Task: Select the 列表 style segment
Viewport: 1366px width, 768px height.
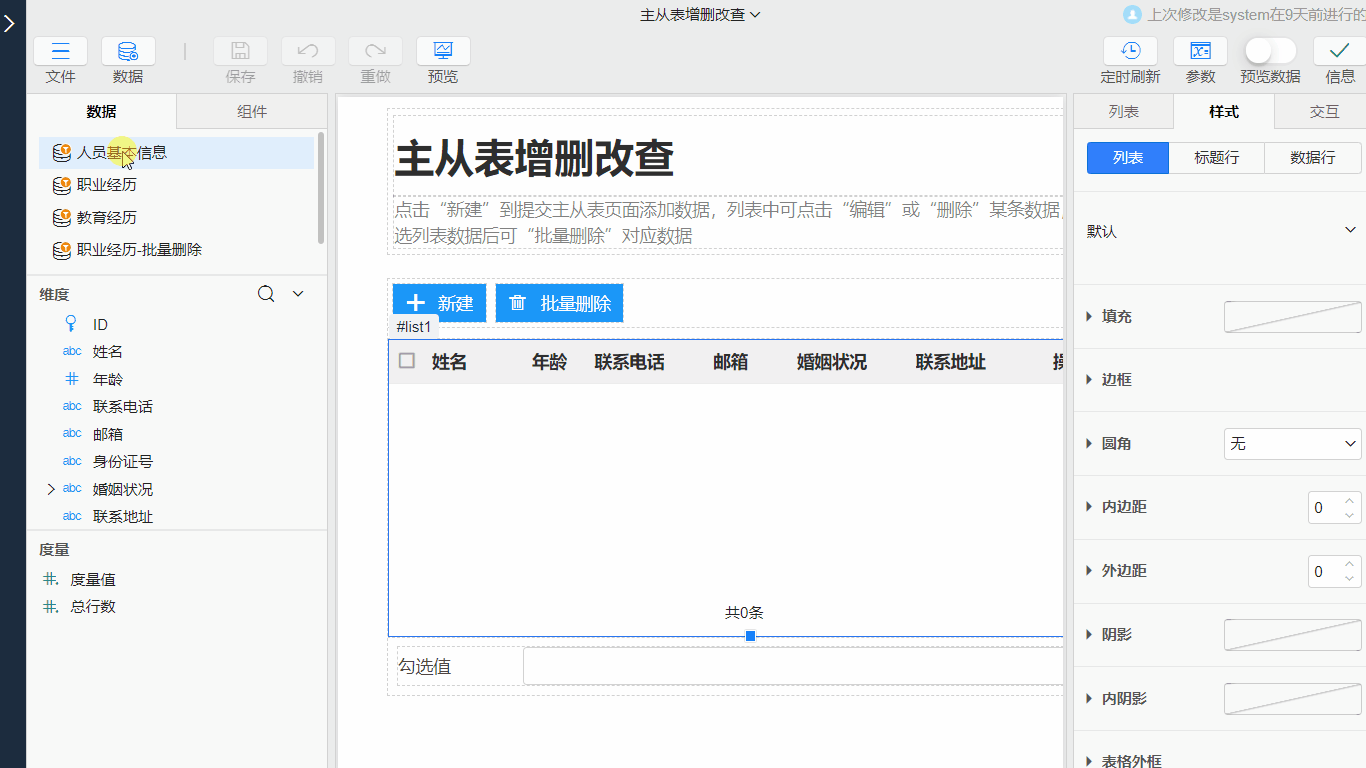Action: click(1128, 158)
